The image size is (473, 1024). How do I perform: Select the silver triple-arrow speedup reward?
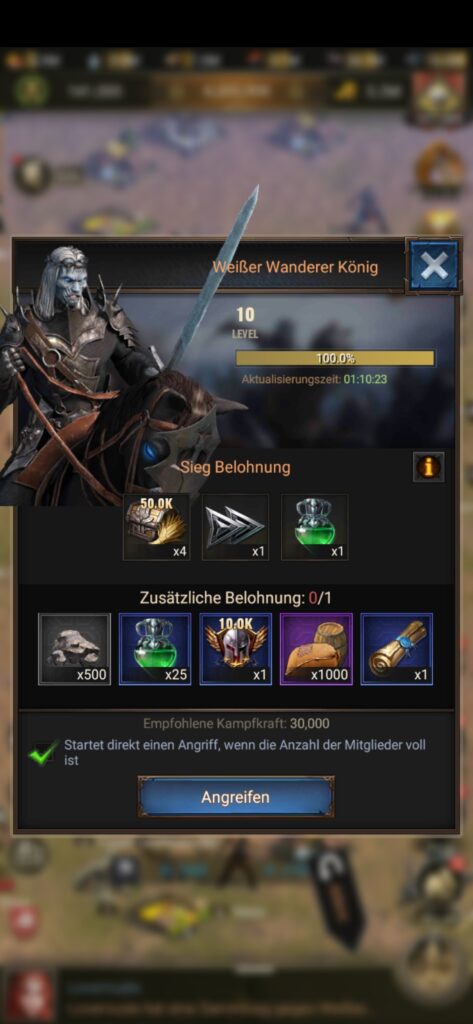[235, 527]
